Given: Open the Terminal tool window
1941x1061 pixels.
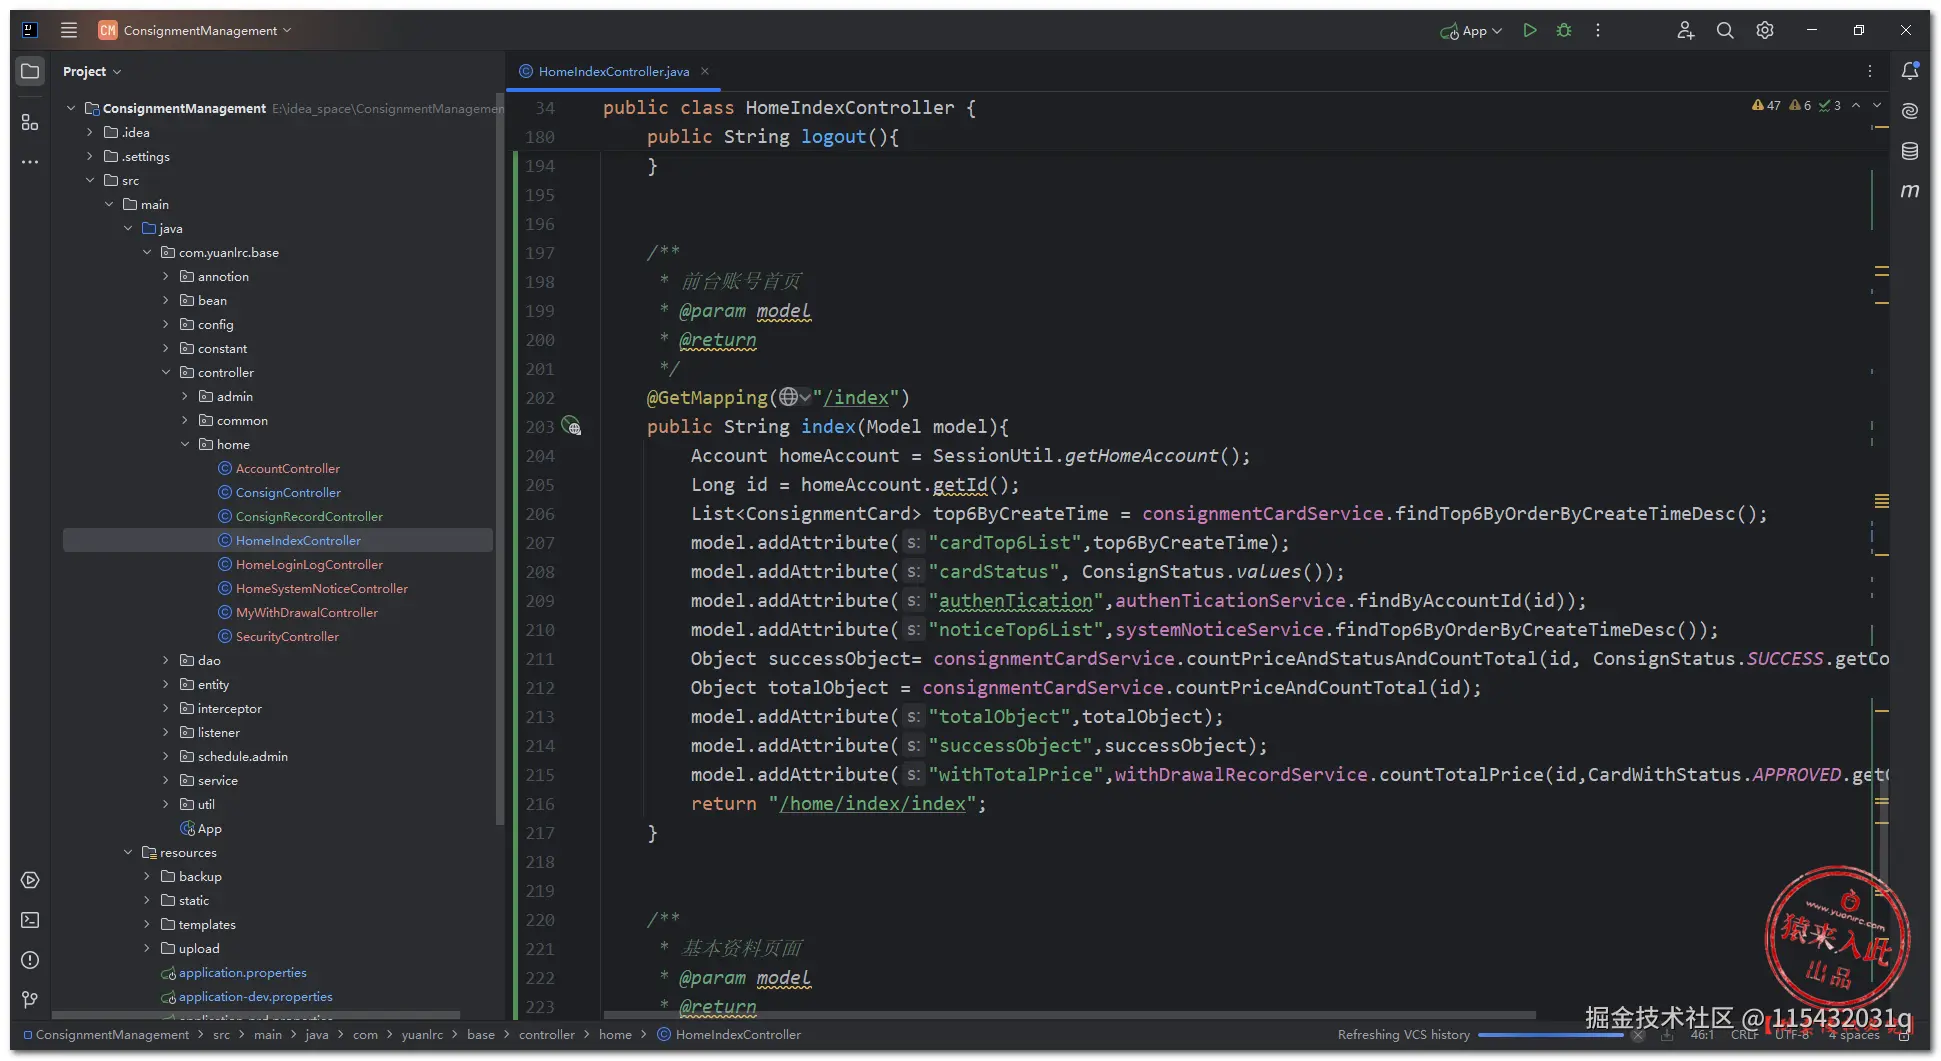Looking at the screenshot, I should point(30,920).
